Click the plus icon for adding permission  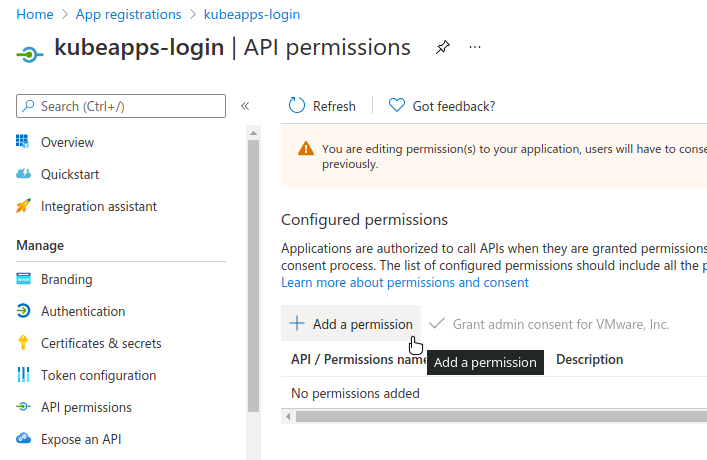pyautogui.click(x=297, y=323)
